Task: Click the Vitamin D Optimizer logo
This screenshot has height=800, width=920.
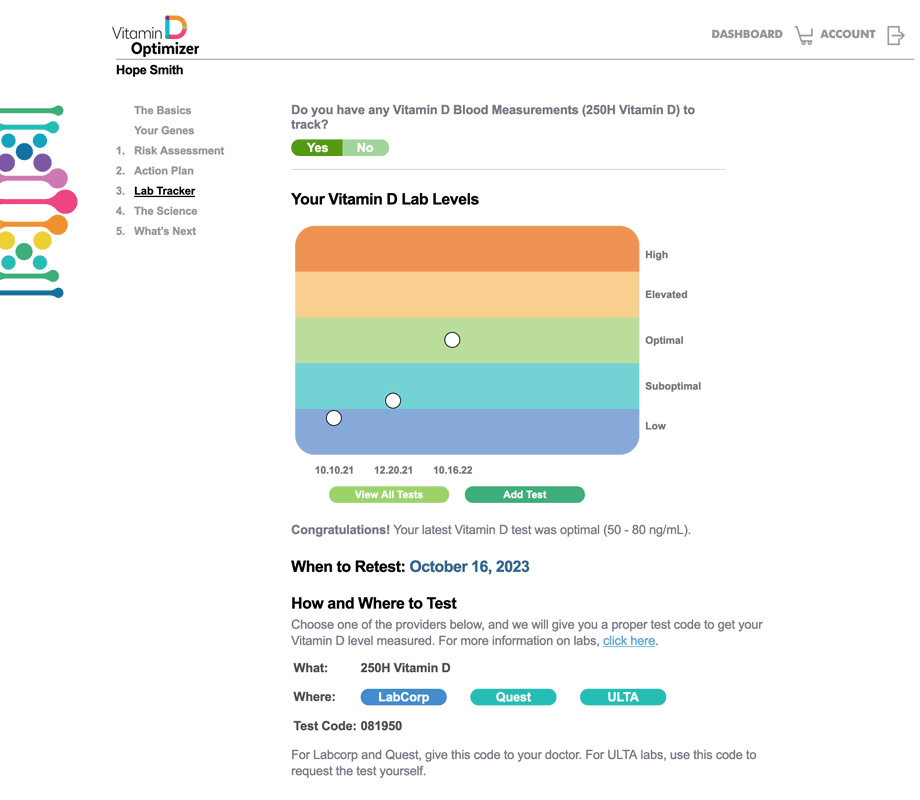Action: tap(155, 36)
